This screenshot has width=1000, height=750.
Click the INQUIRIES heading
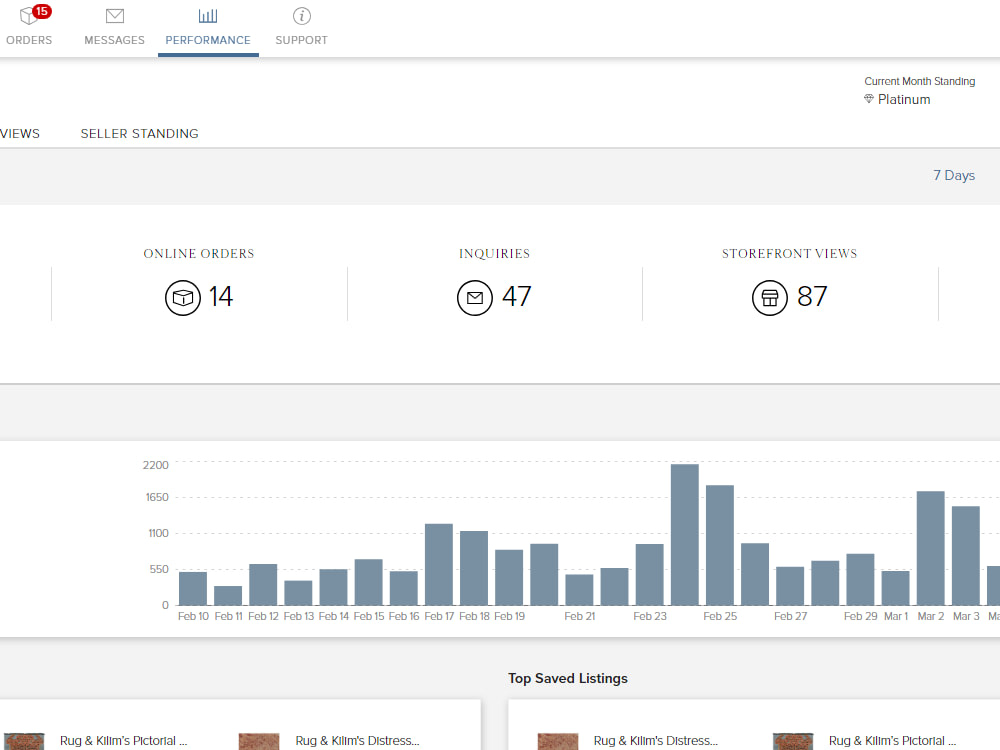pyautogui.click(x=494, y=254)
